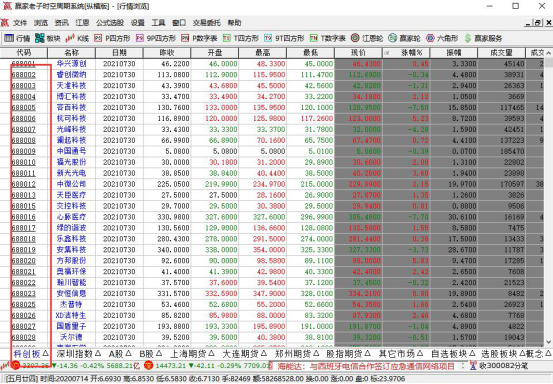This screenshot has width=553, height=384.
Task: Open the 海能达 news ticker headline
Action: [x=366, y=366]
